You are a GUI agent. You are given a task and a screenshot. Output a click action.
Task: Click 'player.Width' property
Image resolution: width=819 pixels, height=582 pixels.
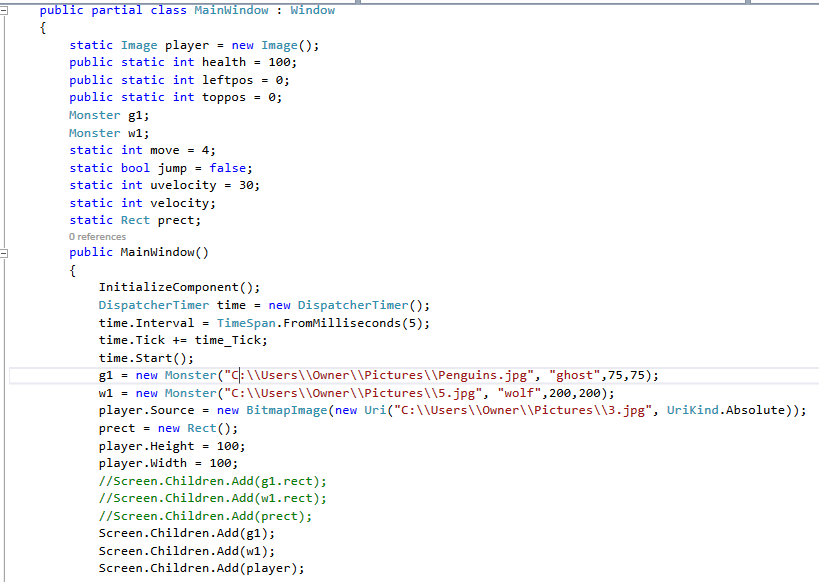tap(143, 463)
